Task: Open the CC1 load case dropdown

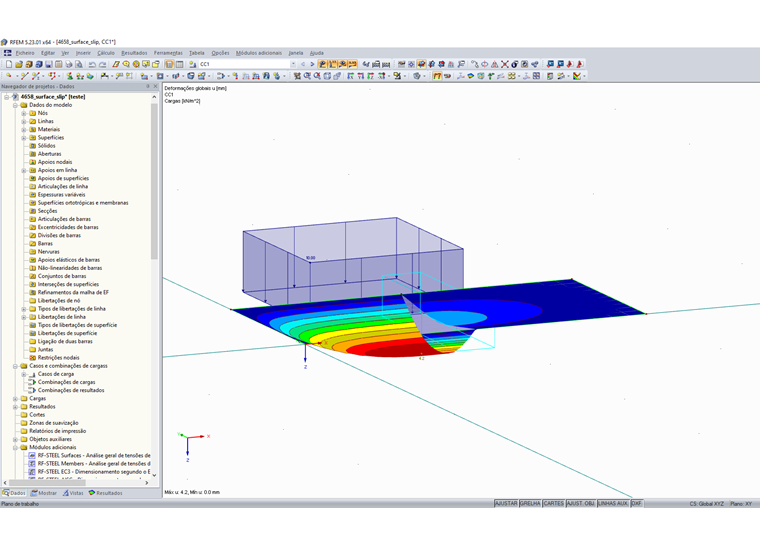Action: 293,64
